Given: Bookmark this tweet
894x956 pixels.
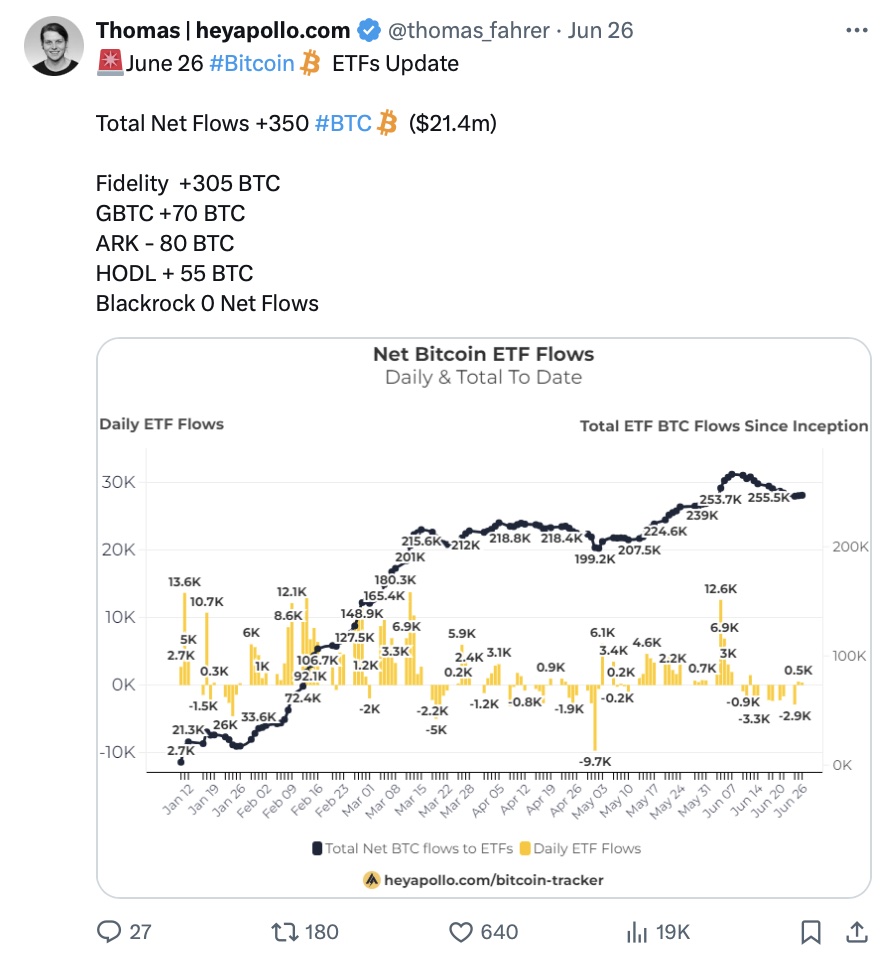Looking at the screenshot, I should tap(810, 932).
